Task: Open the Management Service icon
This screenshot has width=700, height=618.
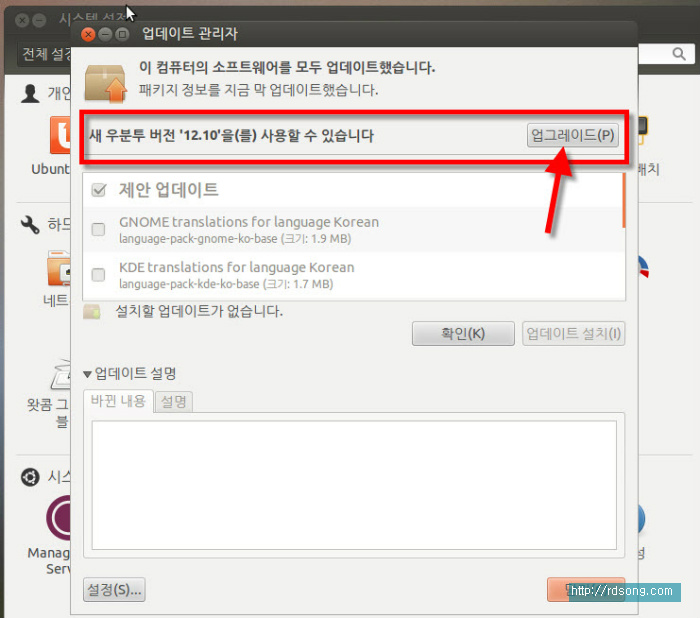Action: 62,516
